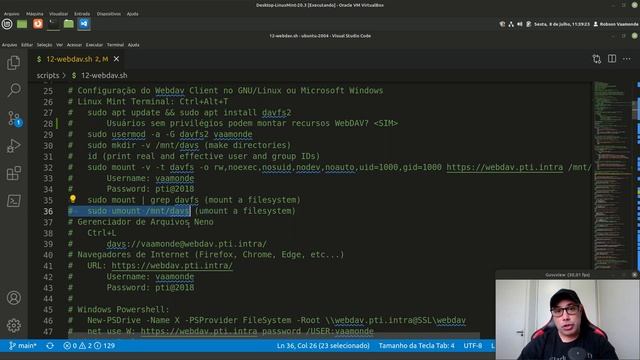Click the scripts breadcrumb folder
The height and width of the screenshot is (360, 640).
coord(48,76)
